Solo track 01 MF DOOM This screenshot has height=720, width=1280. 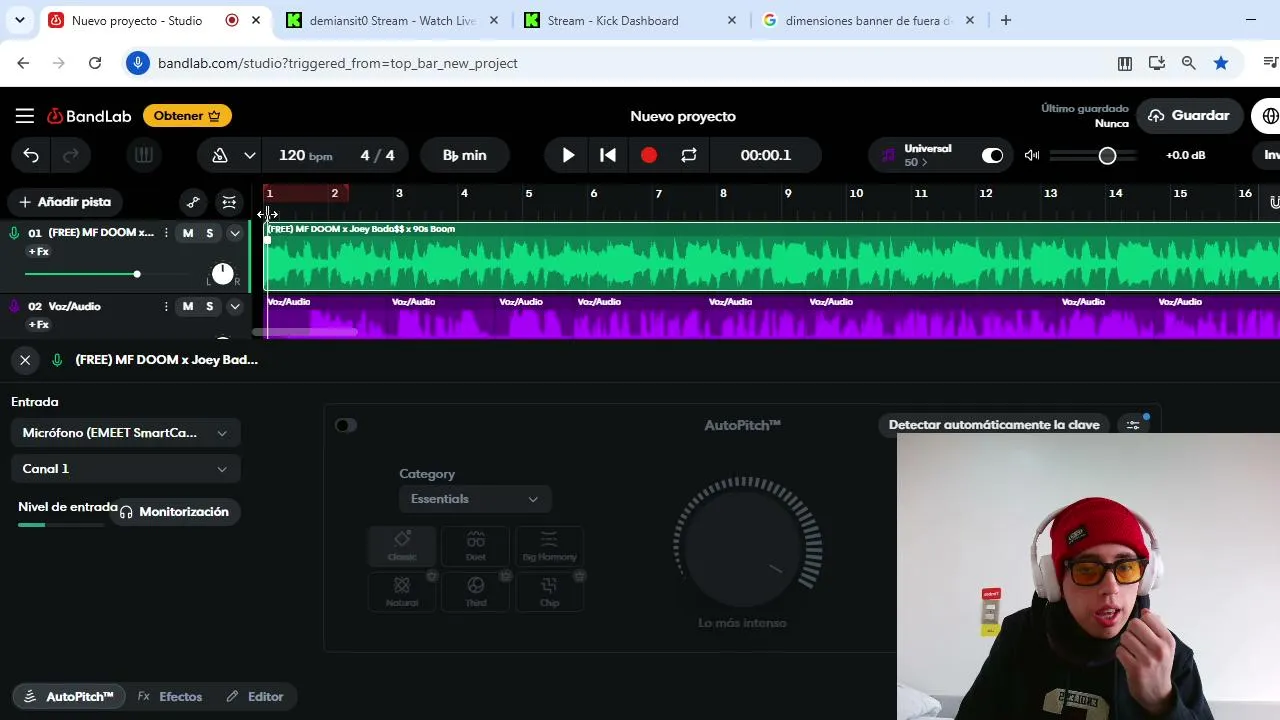click(210, 233)
